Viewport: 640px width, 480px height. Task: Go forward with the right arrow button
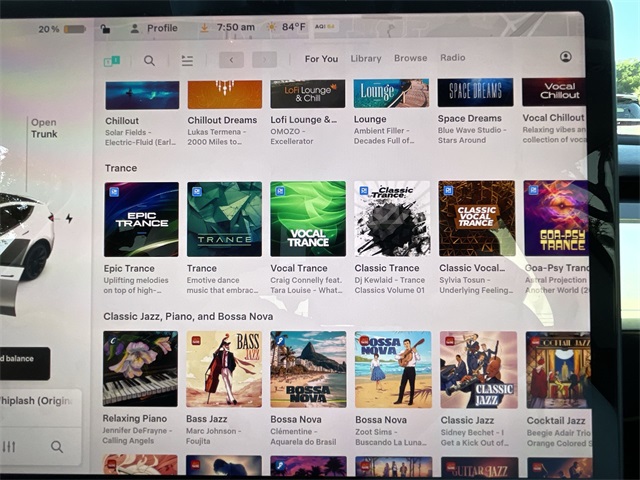(x=264, y=60)
